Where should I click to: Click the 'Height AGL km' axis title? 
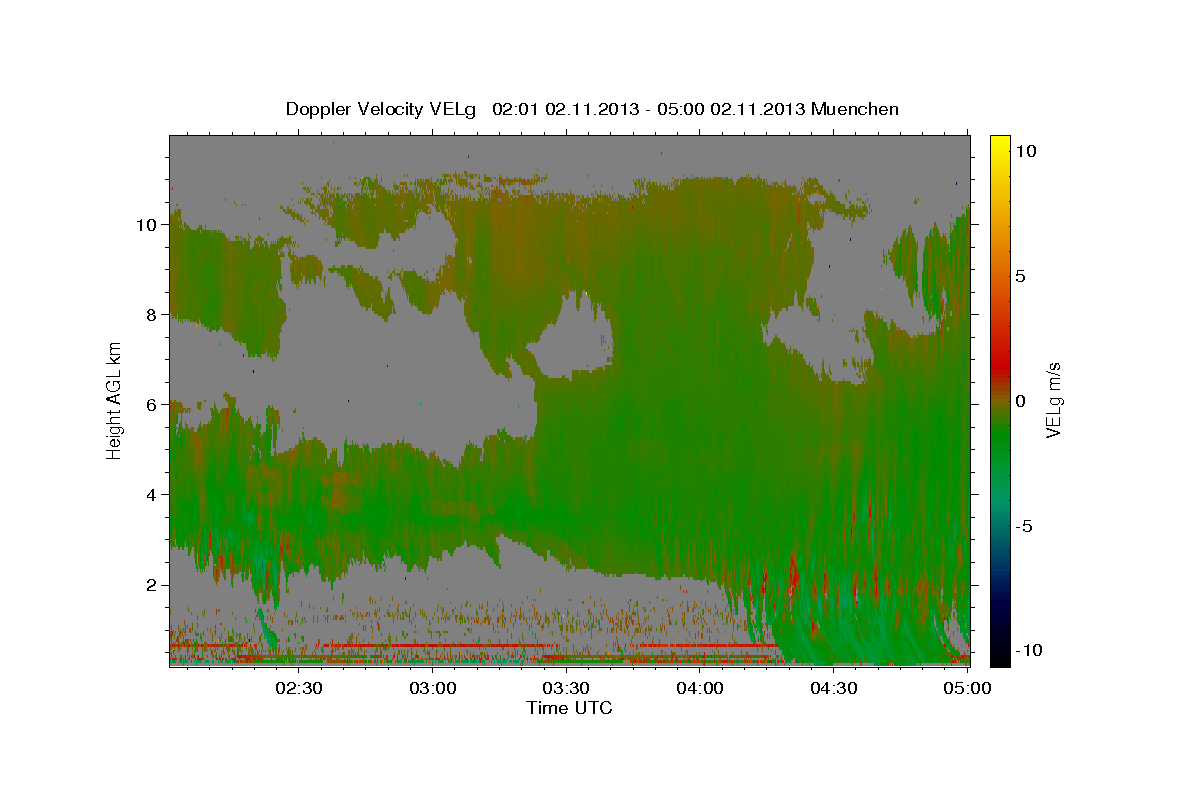tap(115, 399)
